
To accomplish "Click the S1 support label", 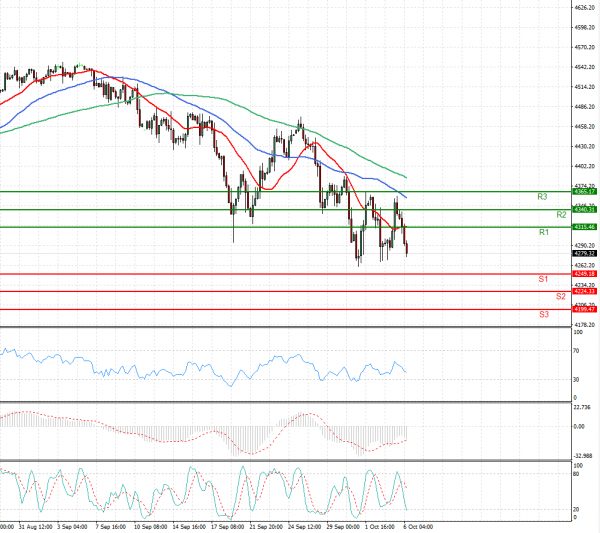I will (543, 279).
